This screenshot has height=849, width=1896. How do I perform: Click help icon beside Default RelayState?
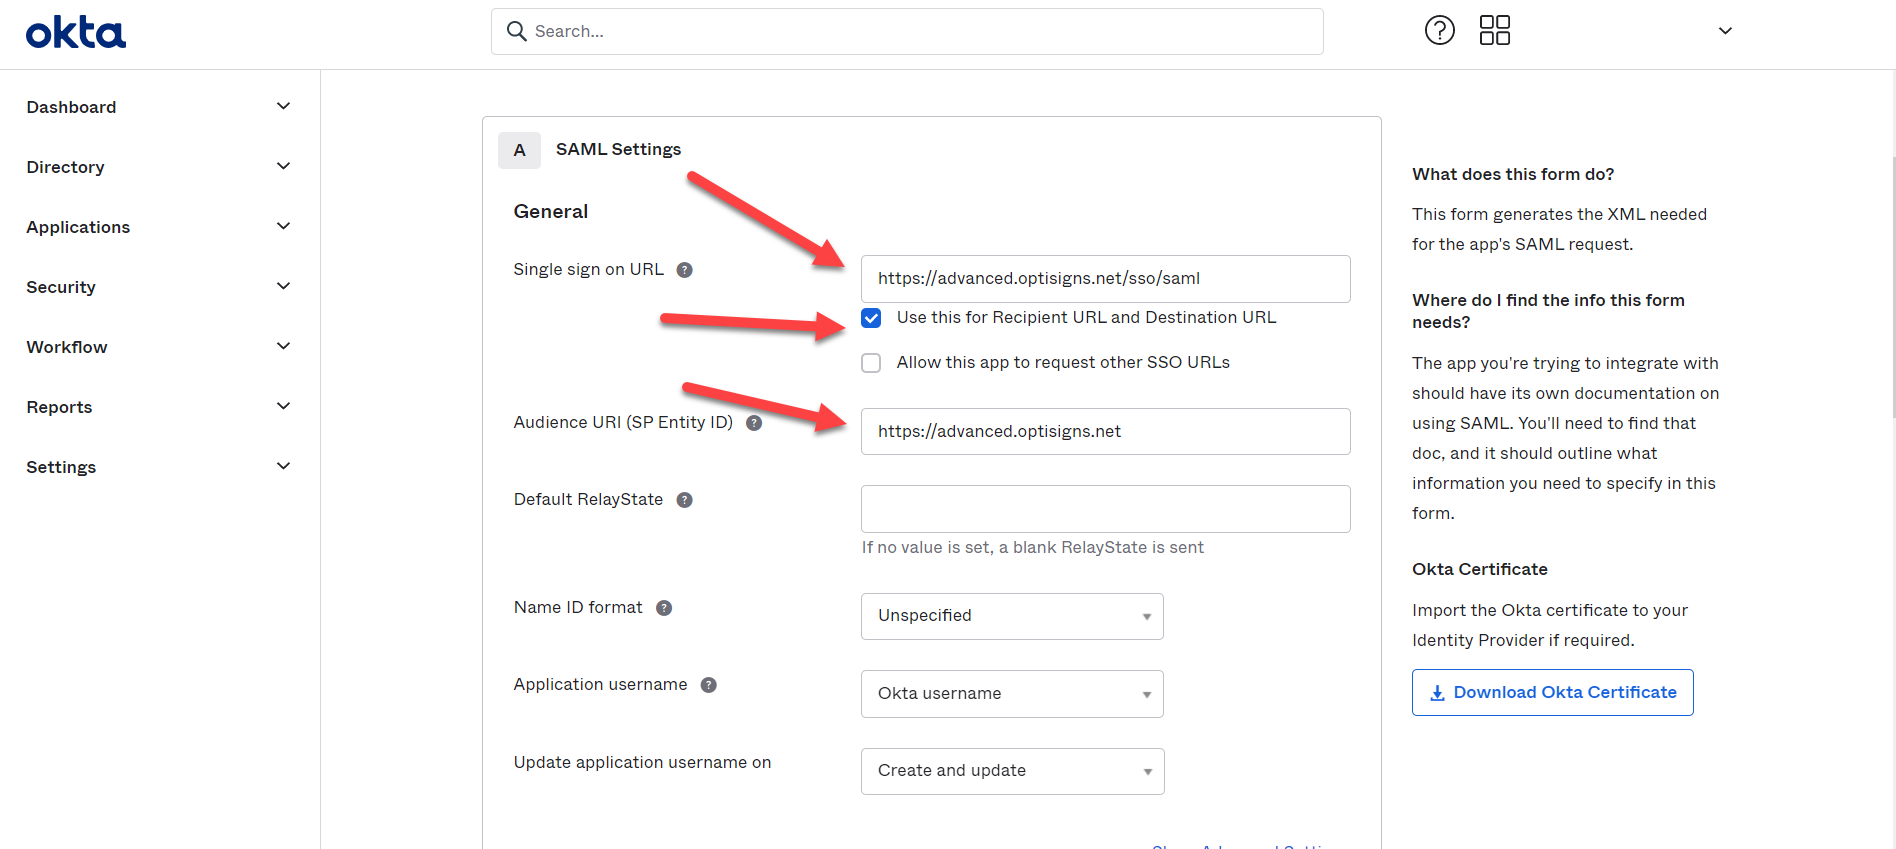(685, 500)
